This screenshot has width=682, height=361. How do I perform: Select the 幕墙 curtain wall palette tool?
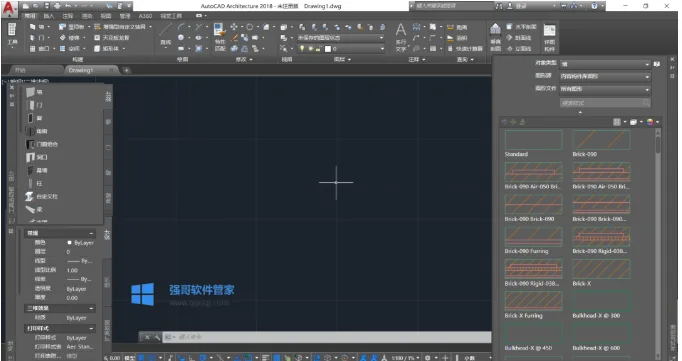[x=36, y=170]
